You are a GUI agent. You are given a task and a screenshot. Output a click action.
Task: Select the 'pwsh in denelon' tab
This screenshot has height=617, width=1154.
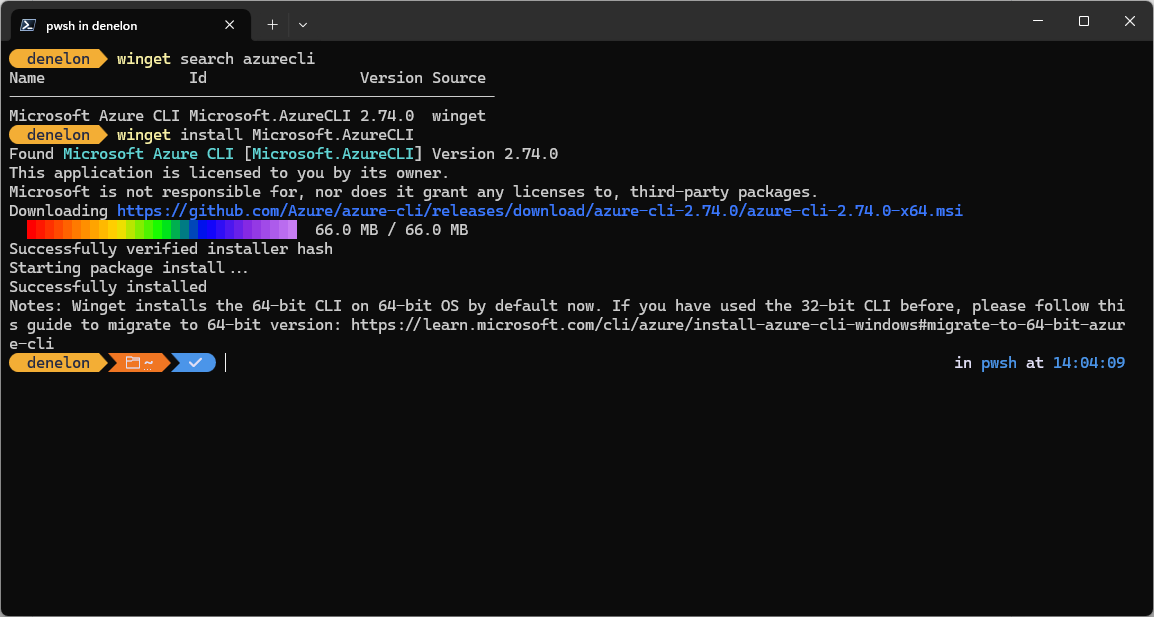120,24
